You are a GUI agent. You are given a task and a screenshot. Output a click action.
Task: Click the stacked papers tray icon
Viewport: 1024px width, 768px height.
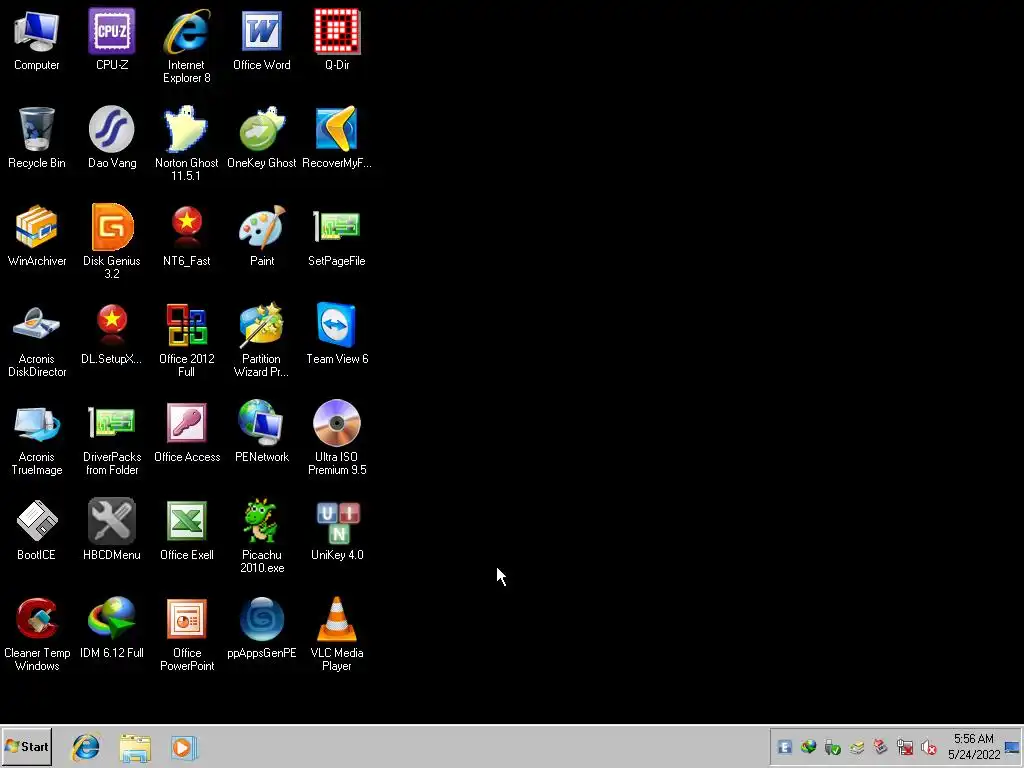[x=856, y=747]
